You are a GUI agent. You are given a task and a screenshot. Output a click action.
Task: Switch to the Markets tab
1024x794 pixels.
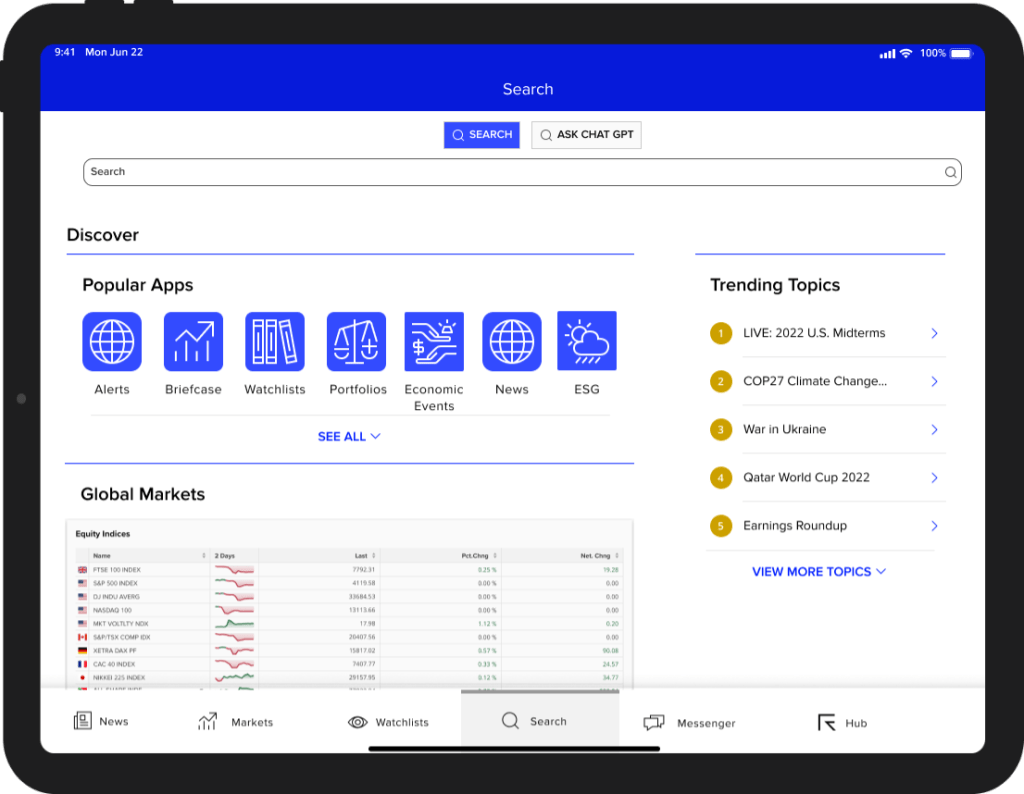click(236, 722)
